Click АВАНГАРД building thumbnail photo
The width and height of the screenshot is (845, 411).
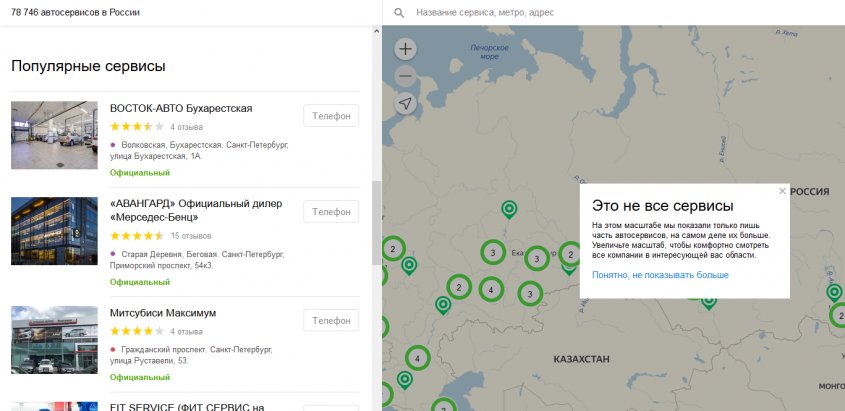[54, 238]
